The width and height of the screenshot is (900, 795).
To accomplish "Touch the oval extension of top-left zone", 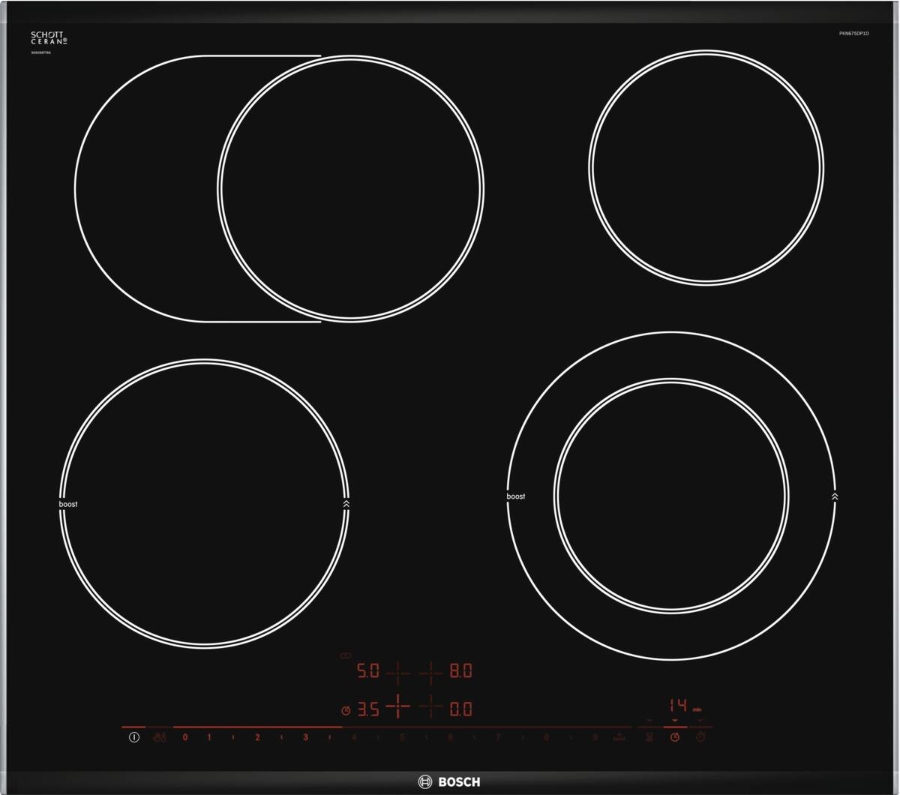I will point(146,188).
